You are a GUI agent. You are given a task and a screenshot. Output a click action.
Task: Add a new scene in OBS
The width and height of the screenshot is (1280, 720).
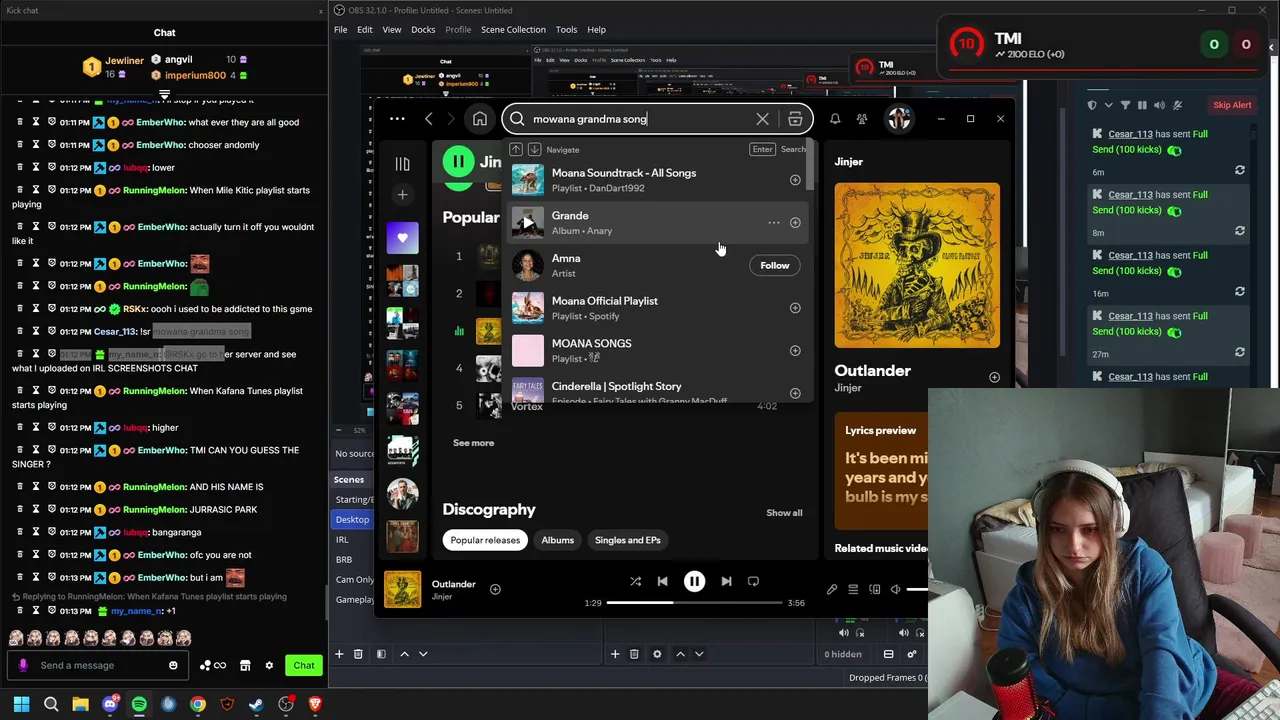(339, 654)
